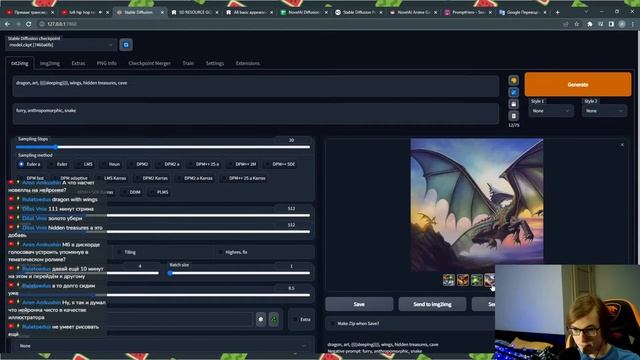The image size is (640, 360).
Task: Select the Euler sampler
Action: tap(58, 164)
